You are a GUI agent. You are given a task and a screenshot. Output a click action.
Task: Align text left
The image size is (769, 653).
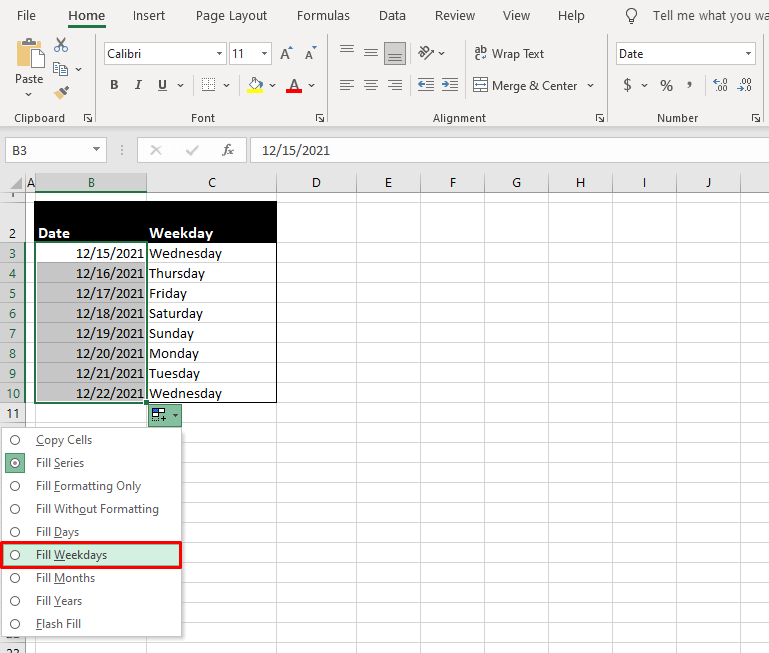[347, 85]
